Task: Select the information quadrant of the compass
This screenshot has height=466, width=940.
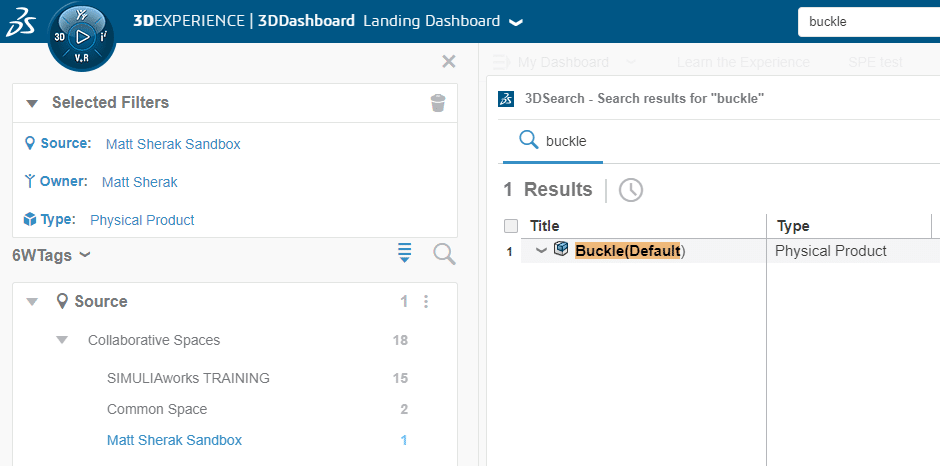Action: tap(104, 37)
